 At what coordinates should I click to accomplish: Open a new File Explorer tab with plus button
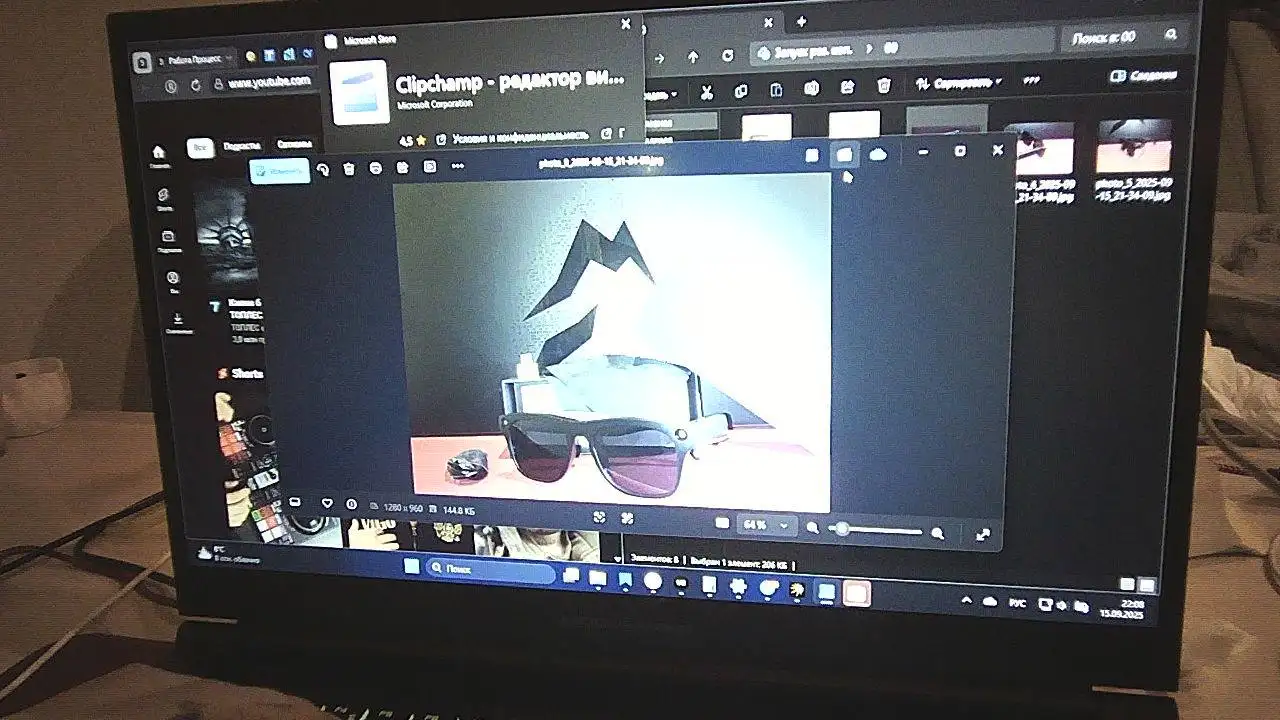tap(801, 22)
